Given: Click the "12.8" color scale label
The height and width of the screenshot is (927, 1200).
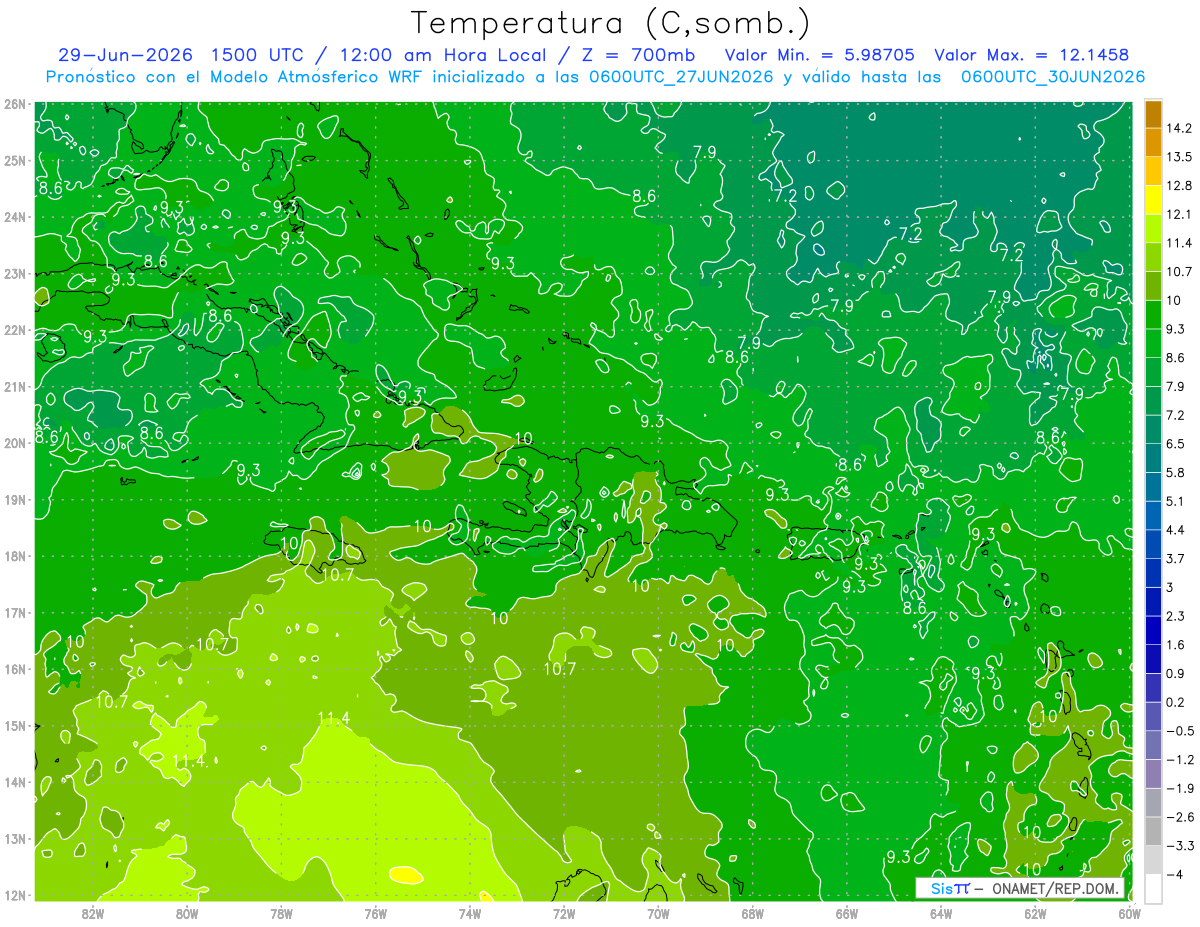Looking at the screenshot, I should coord(1180,186).
